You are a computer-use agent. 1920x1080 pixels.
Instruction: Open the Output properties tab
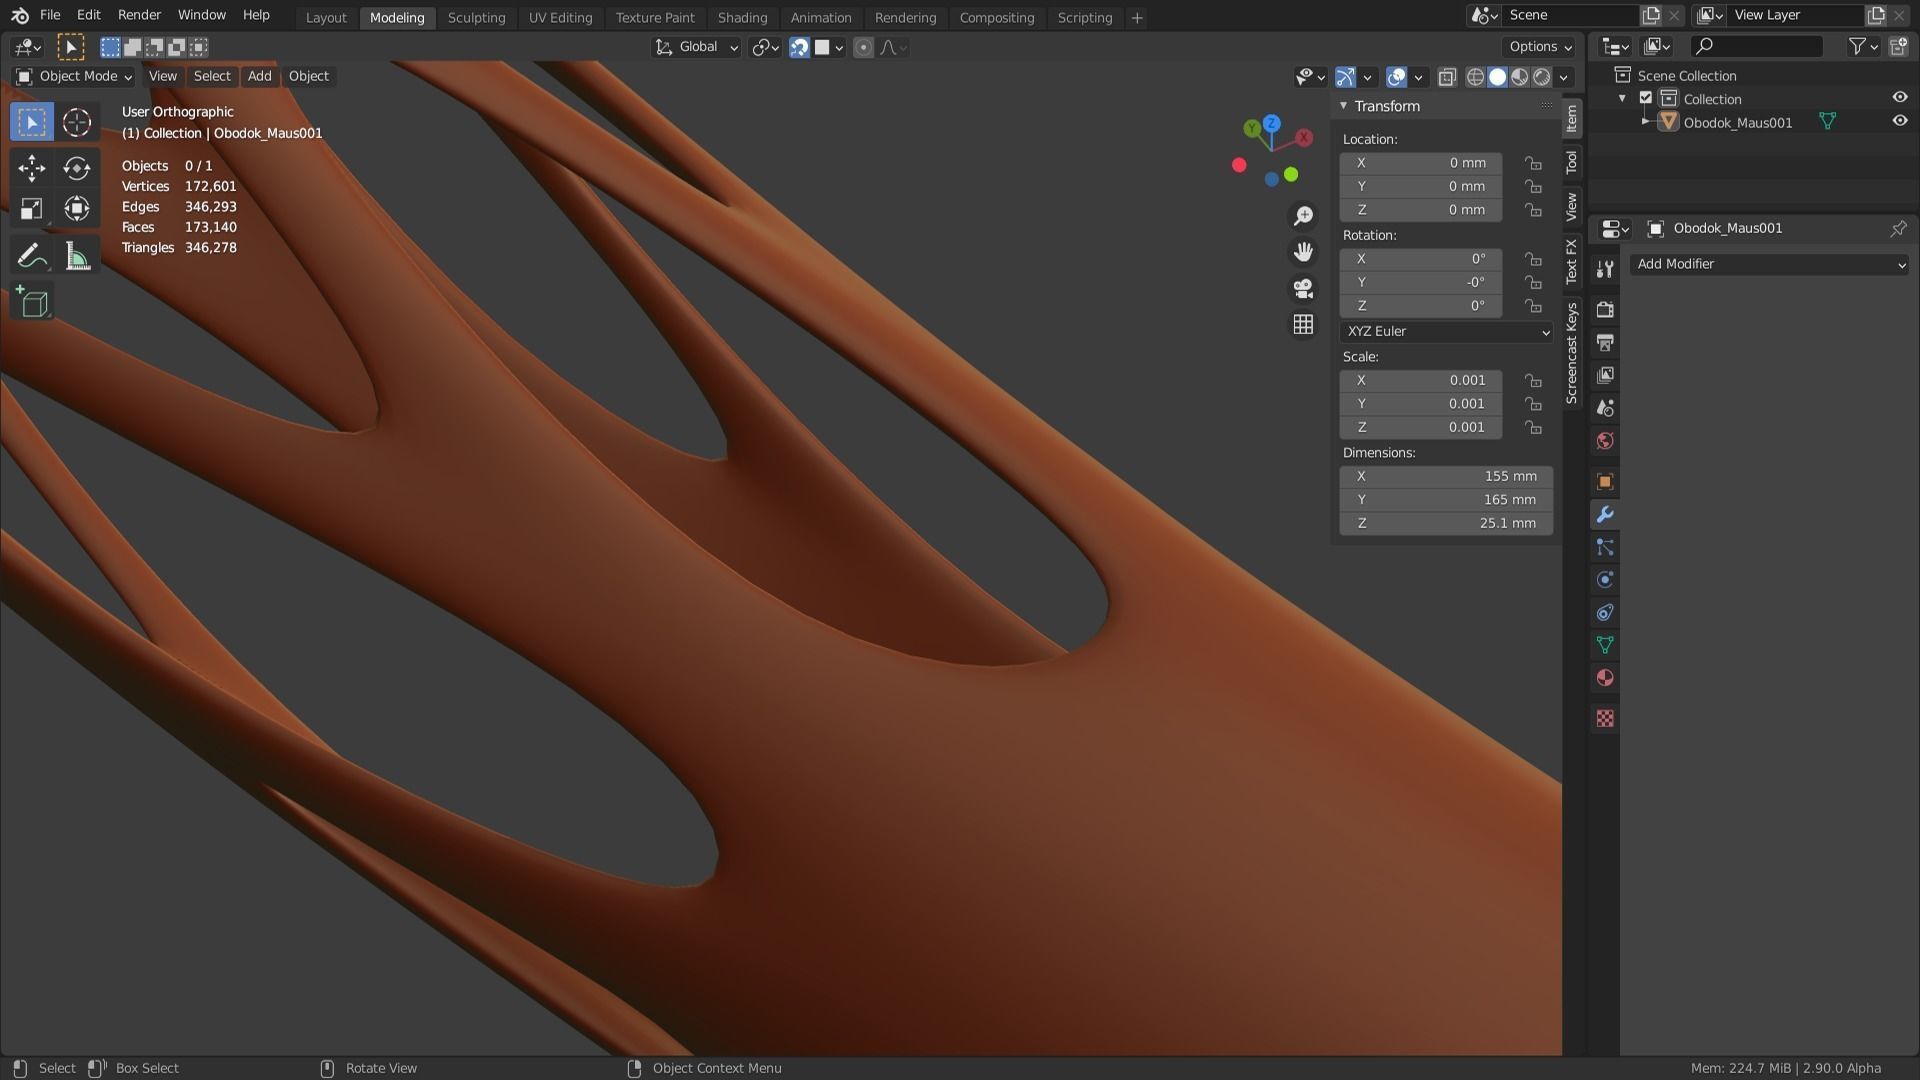click(x=1605, y=342)
